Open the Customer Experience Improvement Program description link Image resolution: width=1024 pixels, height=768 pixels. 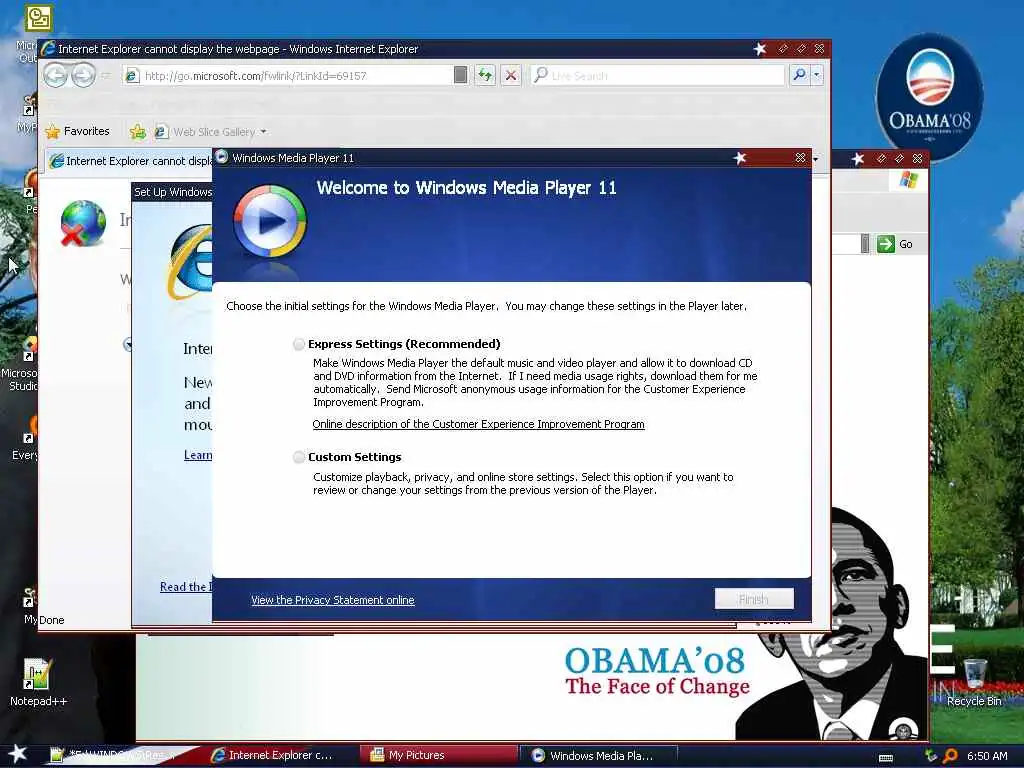coord(478,424)
